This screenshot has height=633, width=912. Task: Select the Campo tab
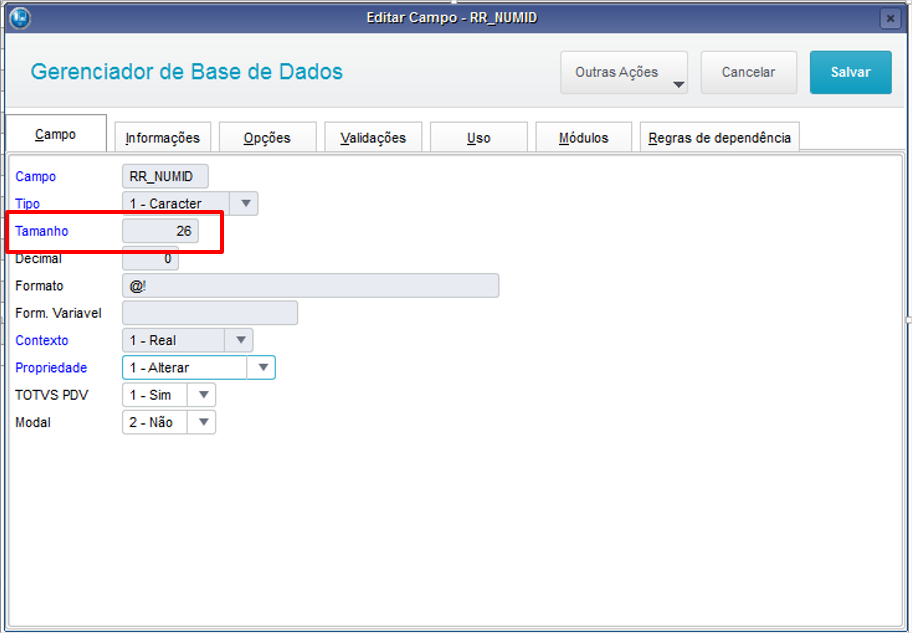tap(56, 134)
